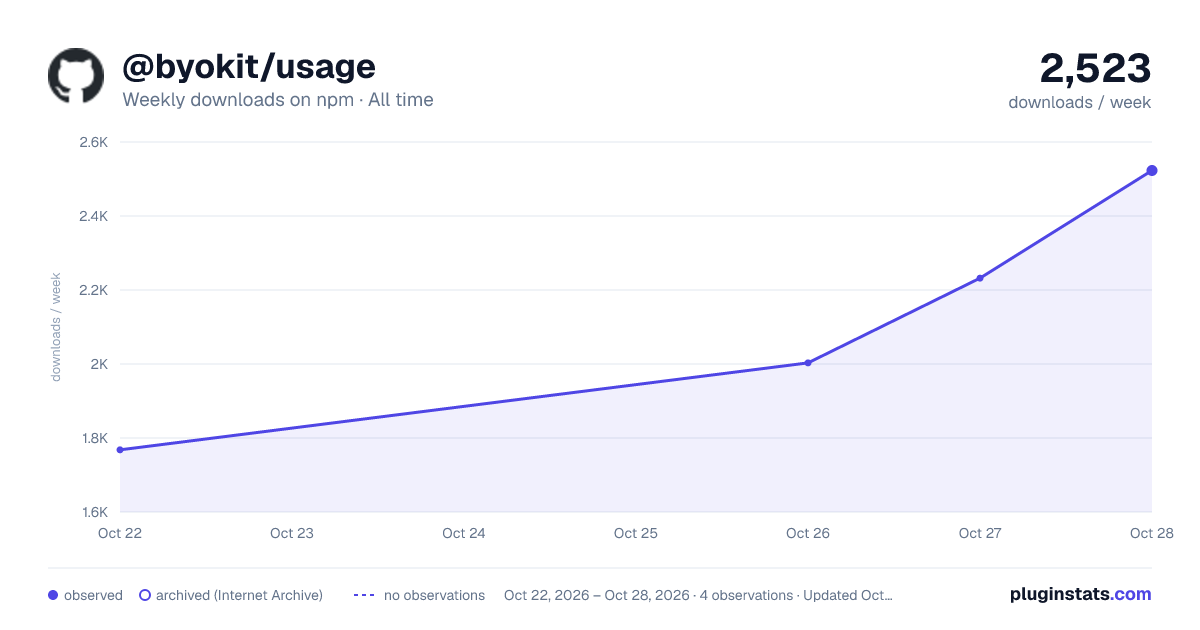Click the 'archived (Internet Archive)' legend label

click(x=239, y=595)
